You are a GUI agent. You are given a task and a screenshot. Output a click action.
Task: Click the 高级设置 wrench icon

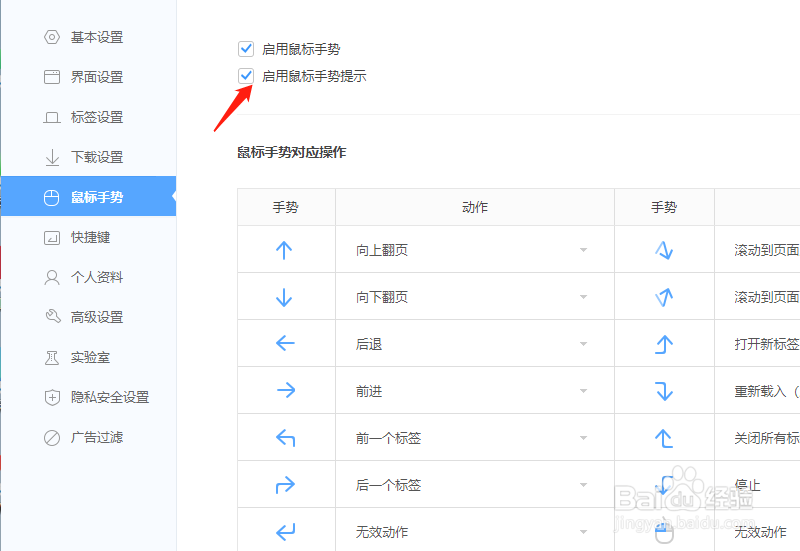pos(53,316)
